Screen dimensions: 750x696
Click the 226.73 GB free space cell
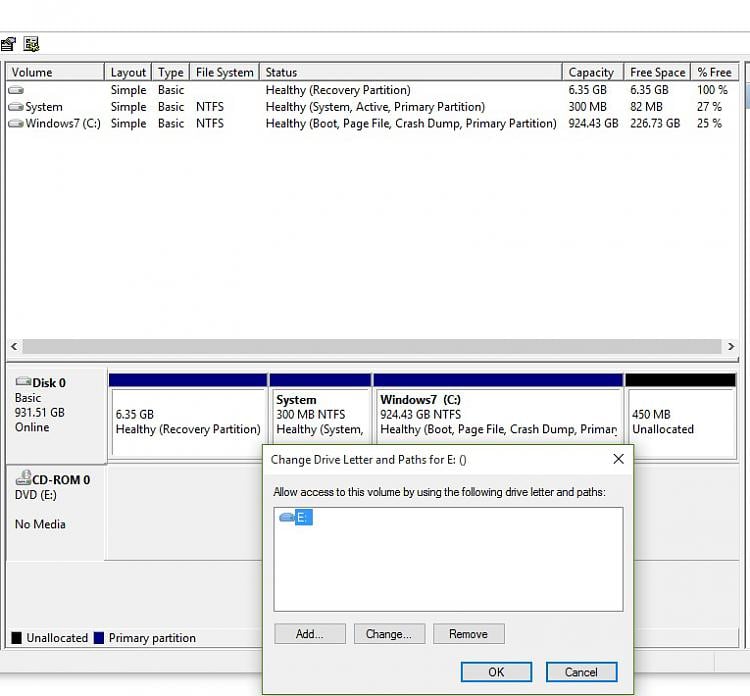click(655, 123)
